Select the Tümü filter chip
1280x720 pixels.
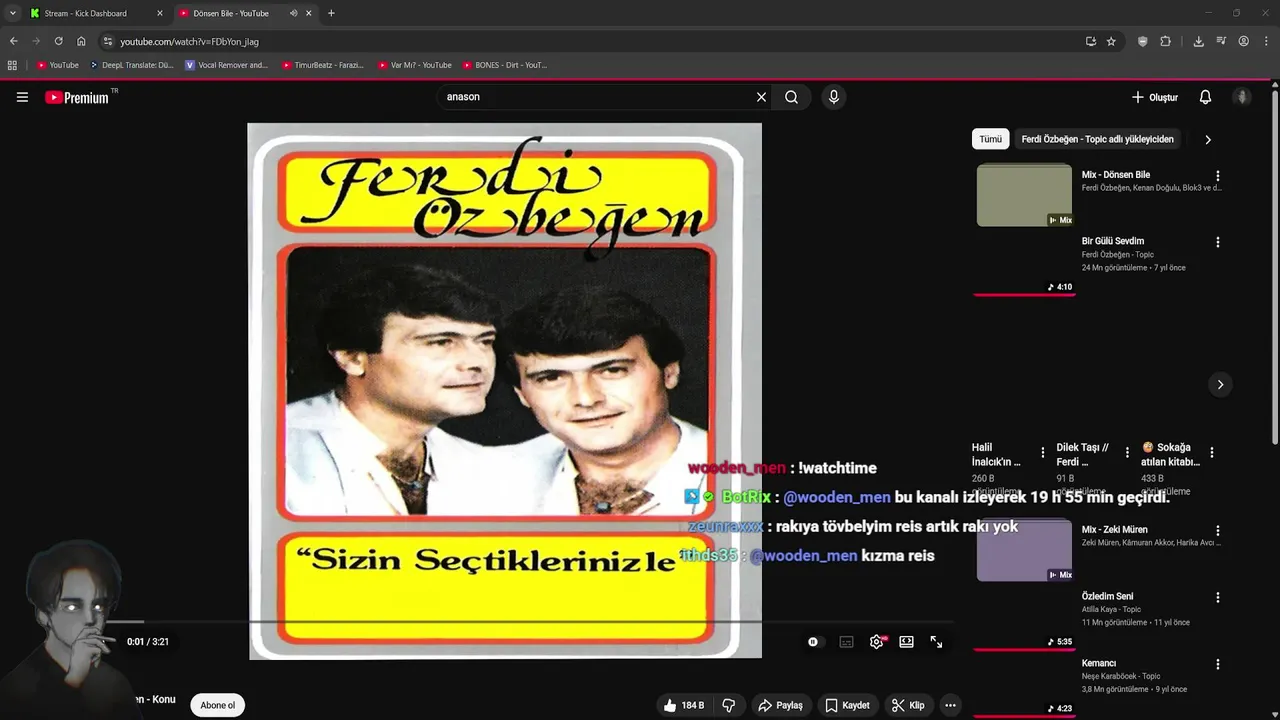[990, 139]
